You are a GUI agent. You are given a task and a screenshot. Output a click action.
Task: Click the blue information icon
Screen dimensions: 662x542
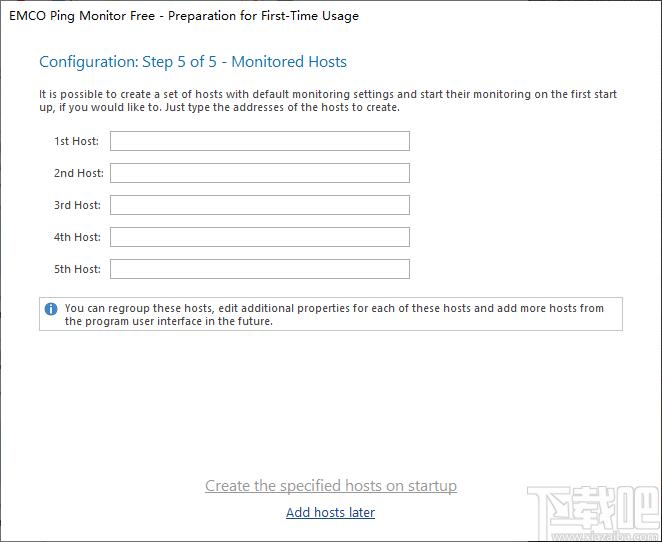tap(51, 309)
